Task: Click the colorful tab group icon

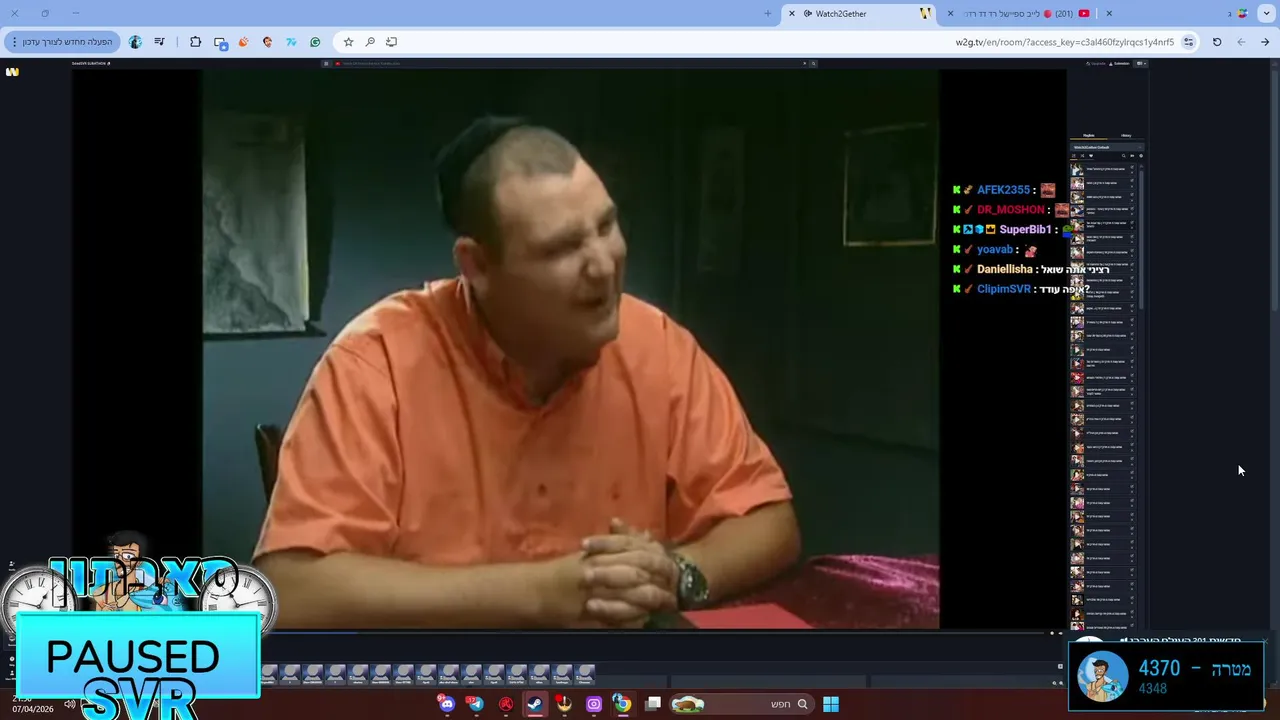Action: (1242, 14)
